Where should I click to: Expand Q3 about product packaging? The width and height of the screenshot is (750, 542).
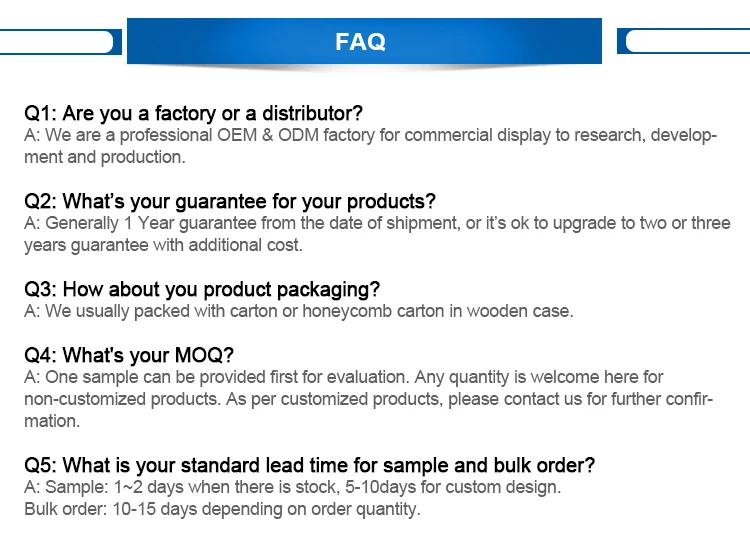click(x=202, y=289)
